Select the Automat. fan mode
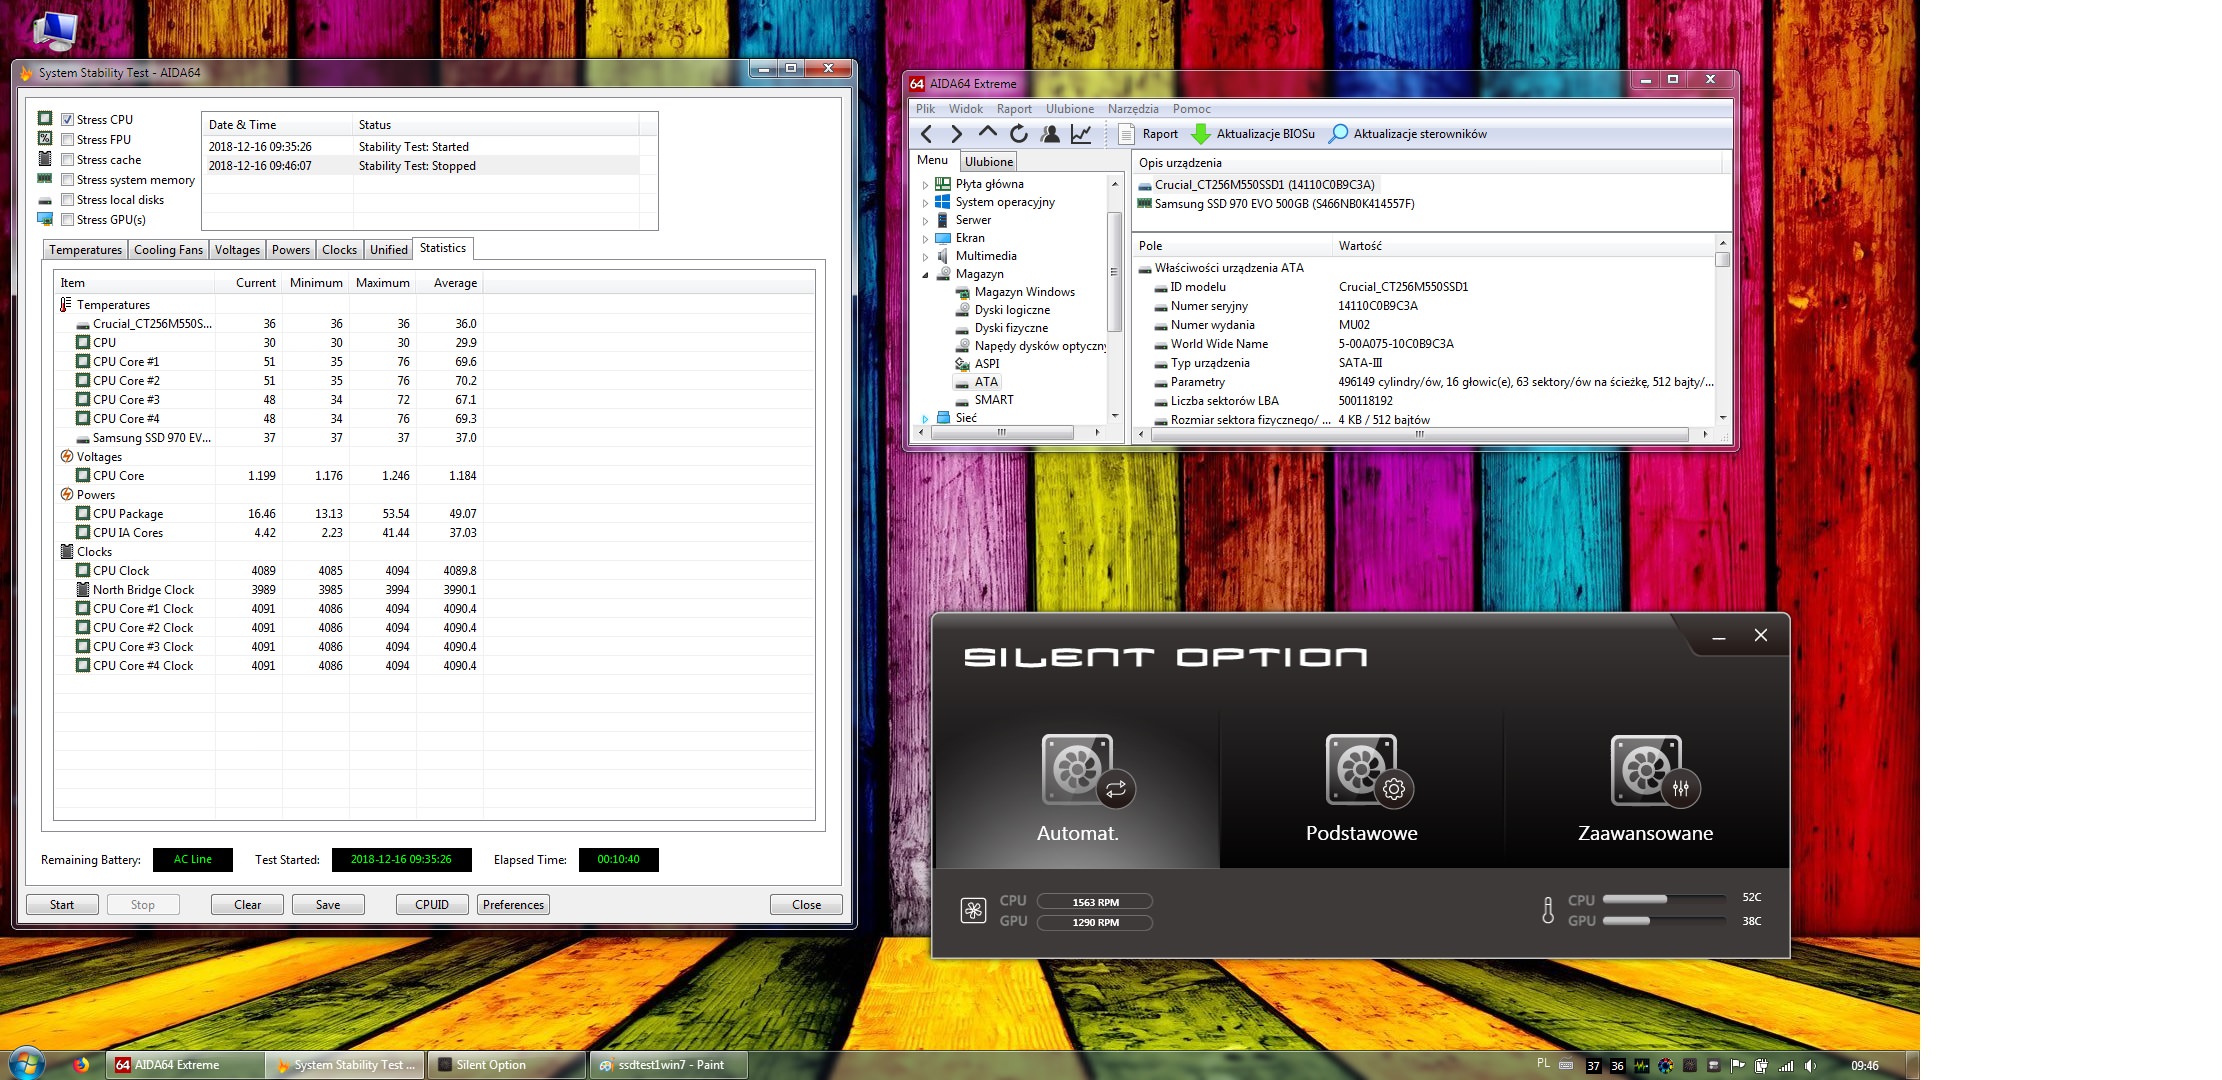The height and width of the screenshot is (1080, 2222). 1077,788
